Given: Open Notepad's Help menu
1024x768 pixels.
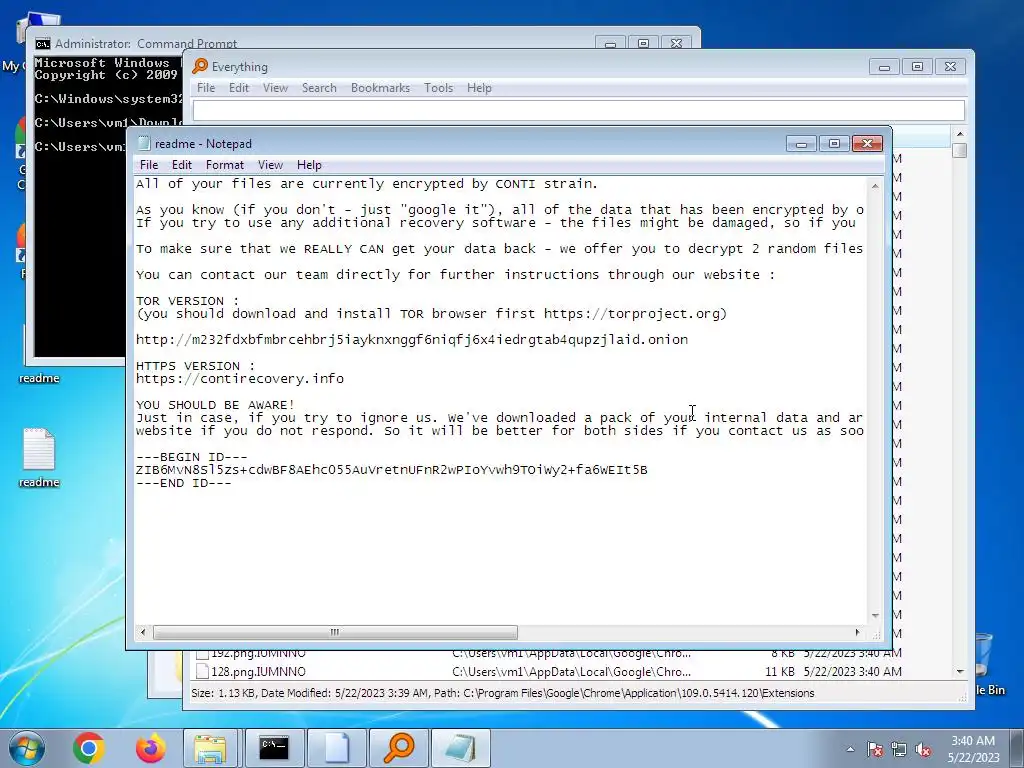Looking at the screenshot, I should point(309,165).
